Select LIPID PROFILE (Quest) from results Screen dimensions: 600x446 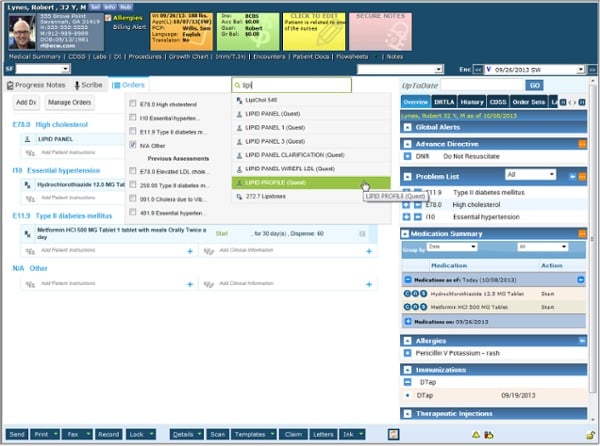tap(296, 183)
